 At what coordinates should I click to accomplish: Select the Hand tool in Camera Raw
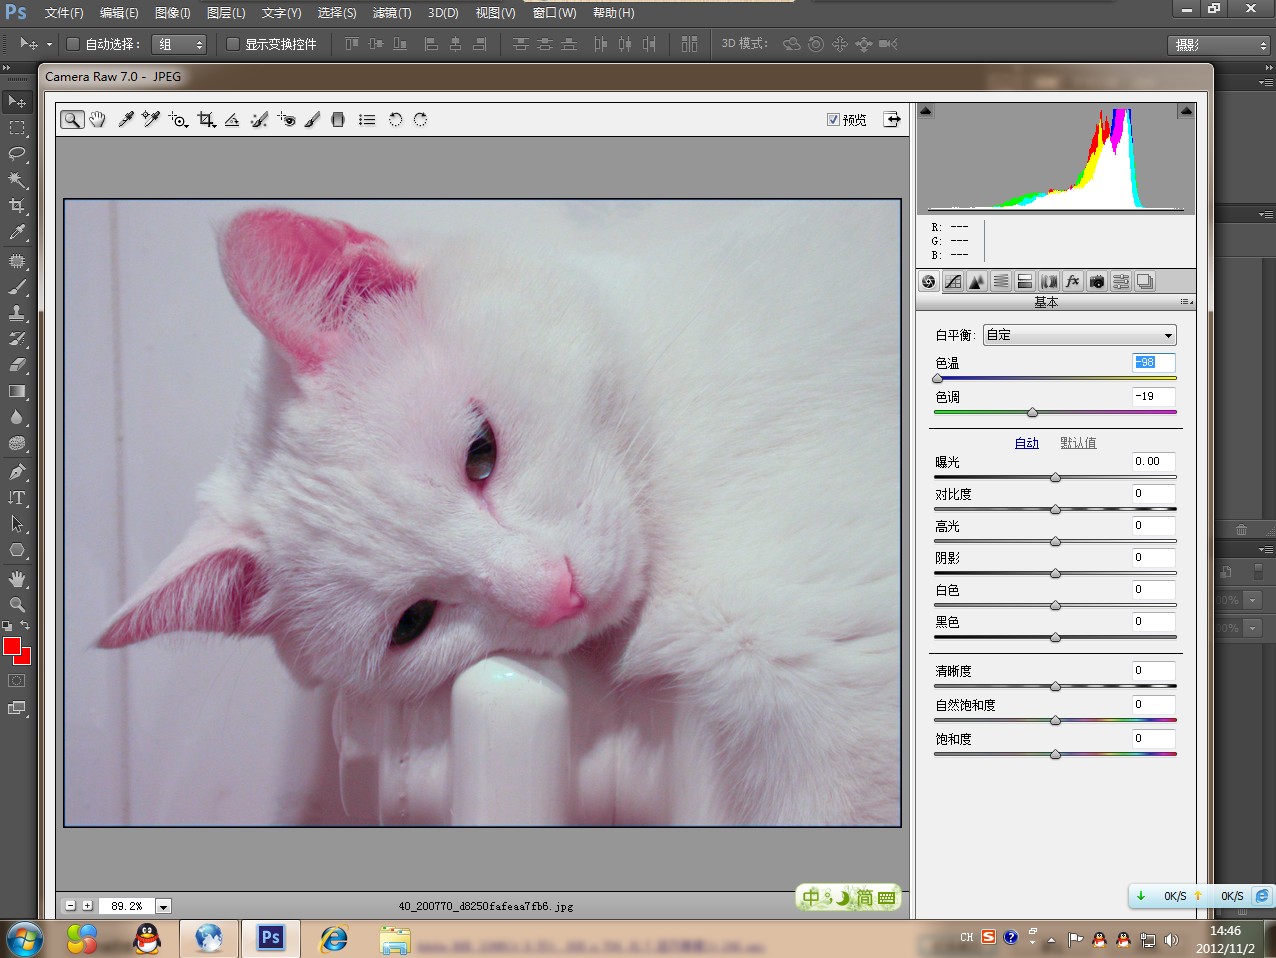[97, 120]
